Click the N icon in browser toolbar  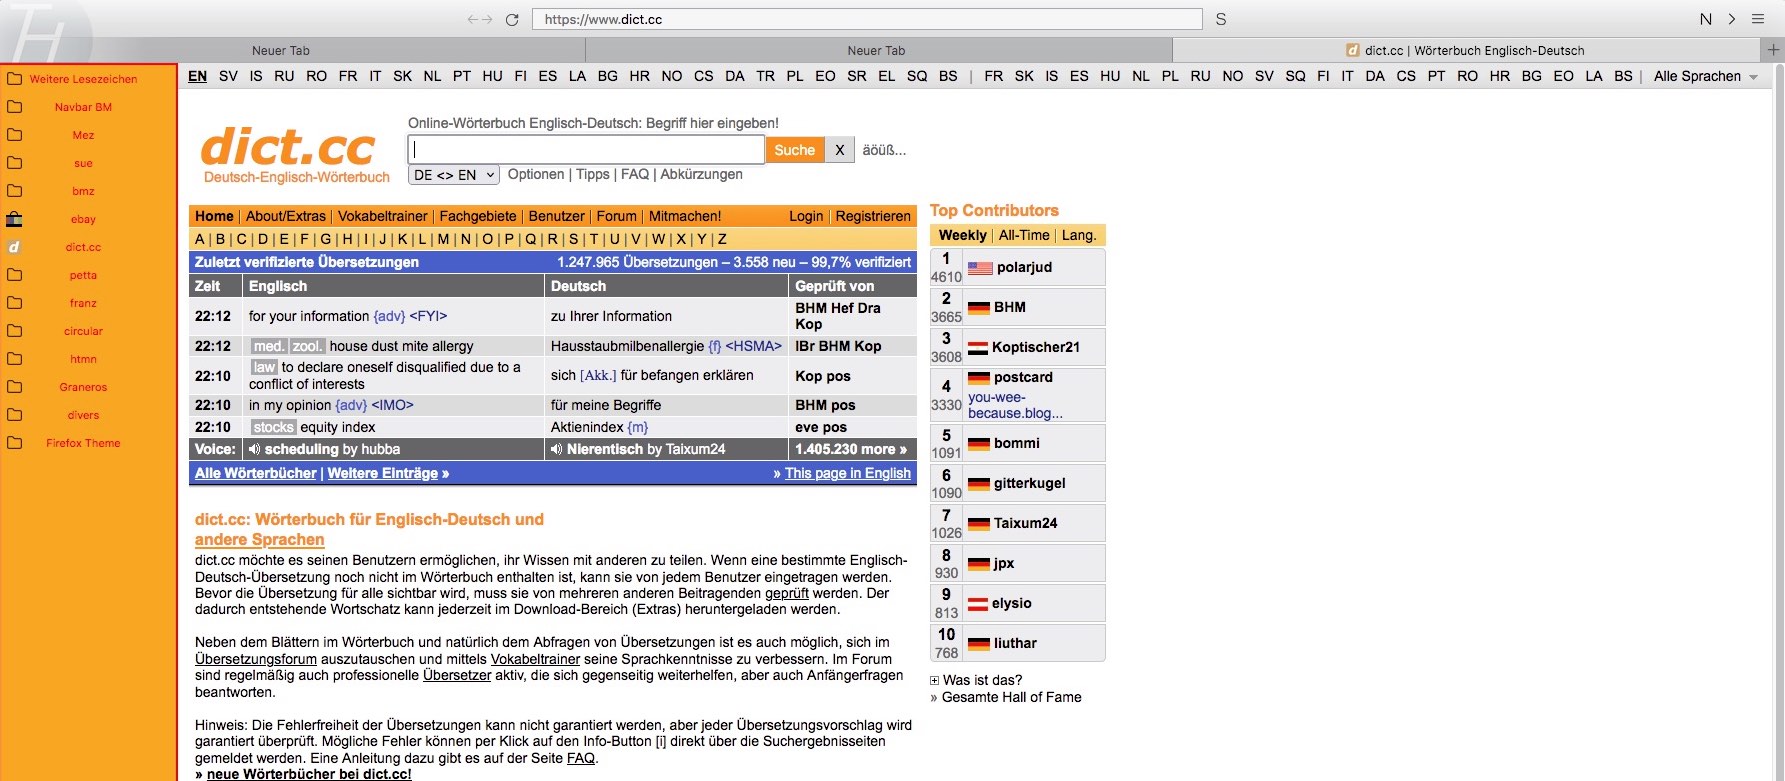(1706, 19)
